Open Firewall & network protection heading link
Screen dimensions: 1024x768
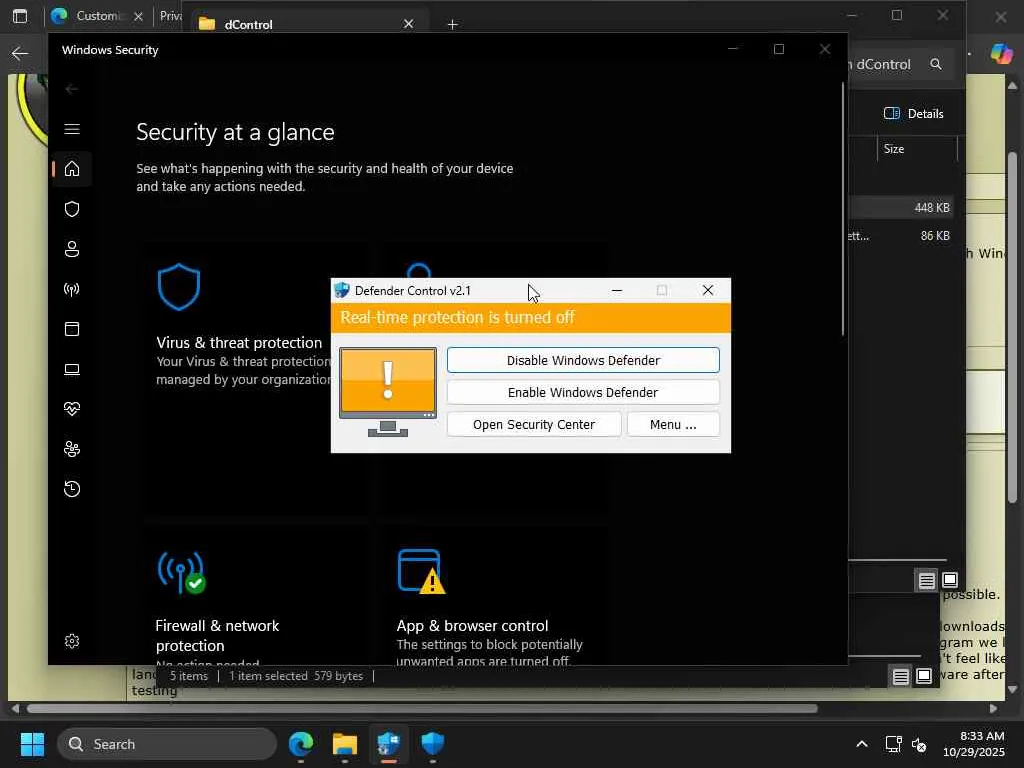tap(217, 635)
